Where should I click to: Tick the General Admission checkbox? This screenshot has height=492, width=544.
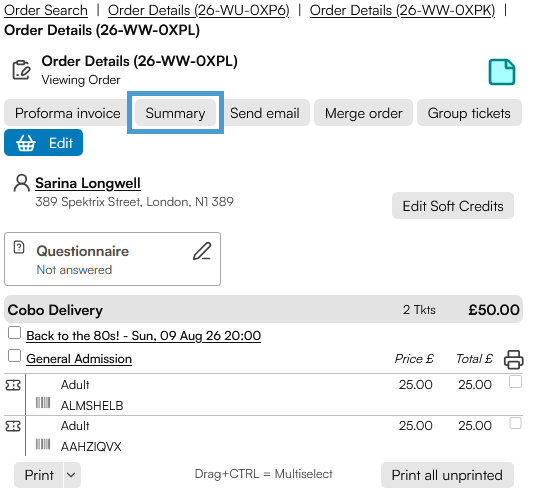coord(15,356)
